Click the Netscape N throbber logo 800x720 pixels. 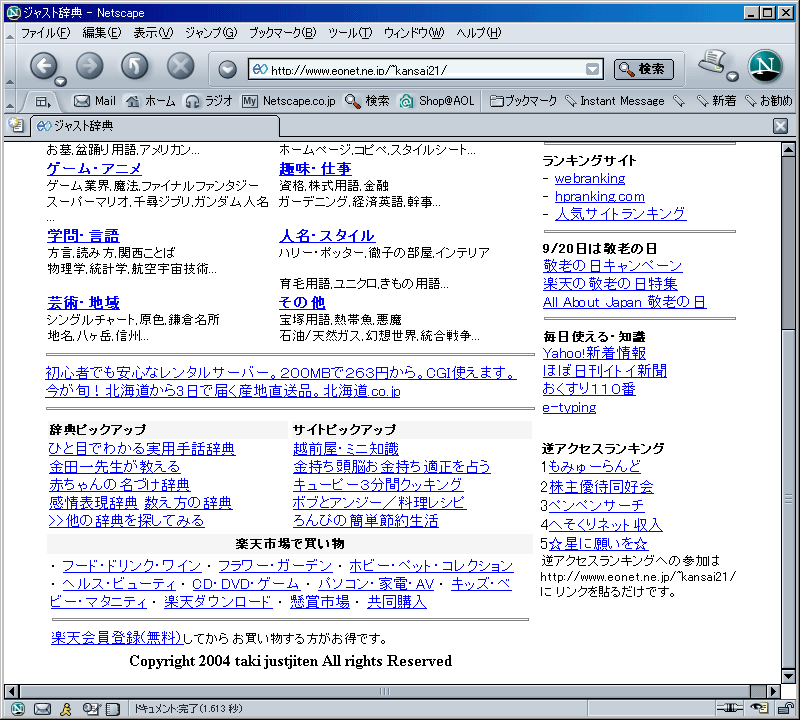click(765, 66)
